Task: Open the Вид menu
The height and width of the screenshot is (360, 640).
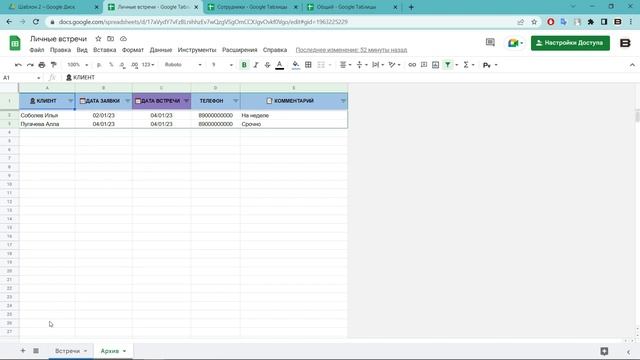Action: click(x=82, y=50)
